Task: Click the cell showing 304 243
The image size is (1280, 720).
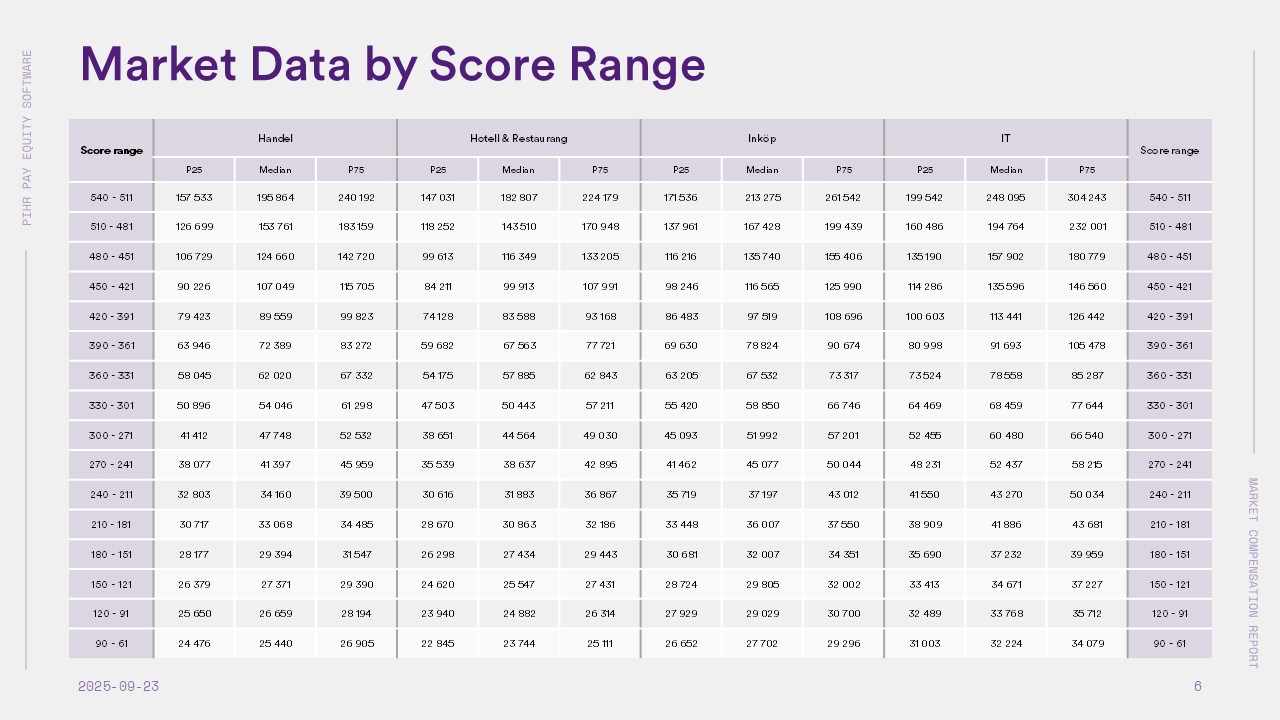Action: [1087, 197]
